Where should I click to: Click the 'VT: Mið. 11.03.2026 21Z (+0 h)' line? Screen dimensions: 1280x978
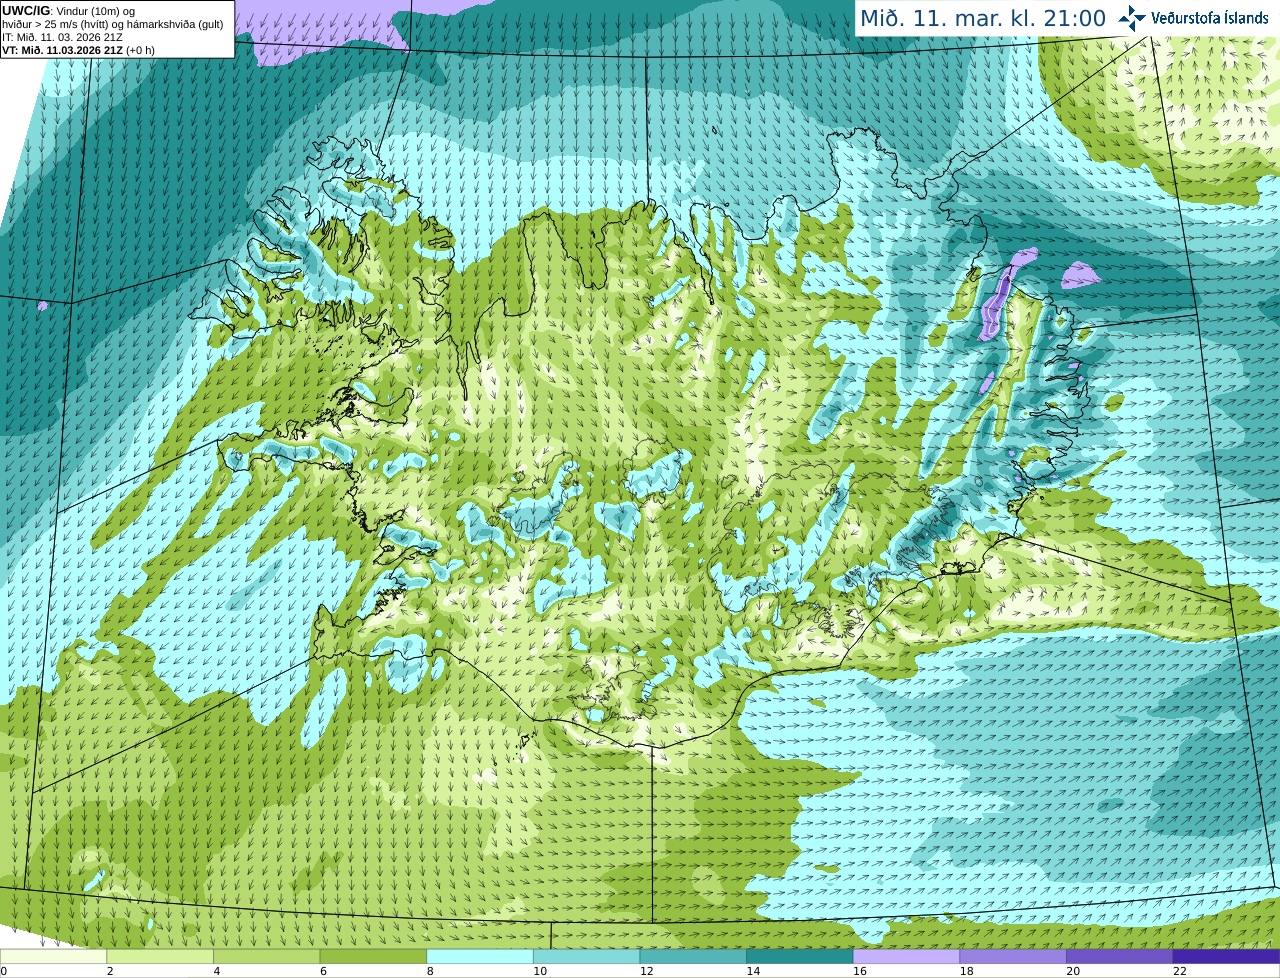tap(78, 50)
